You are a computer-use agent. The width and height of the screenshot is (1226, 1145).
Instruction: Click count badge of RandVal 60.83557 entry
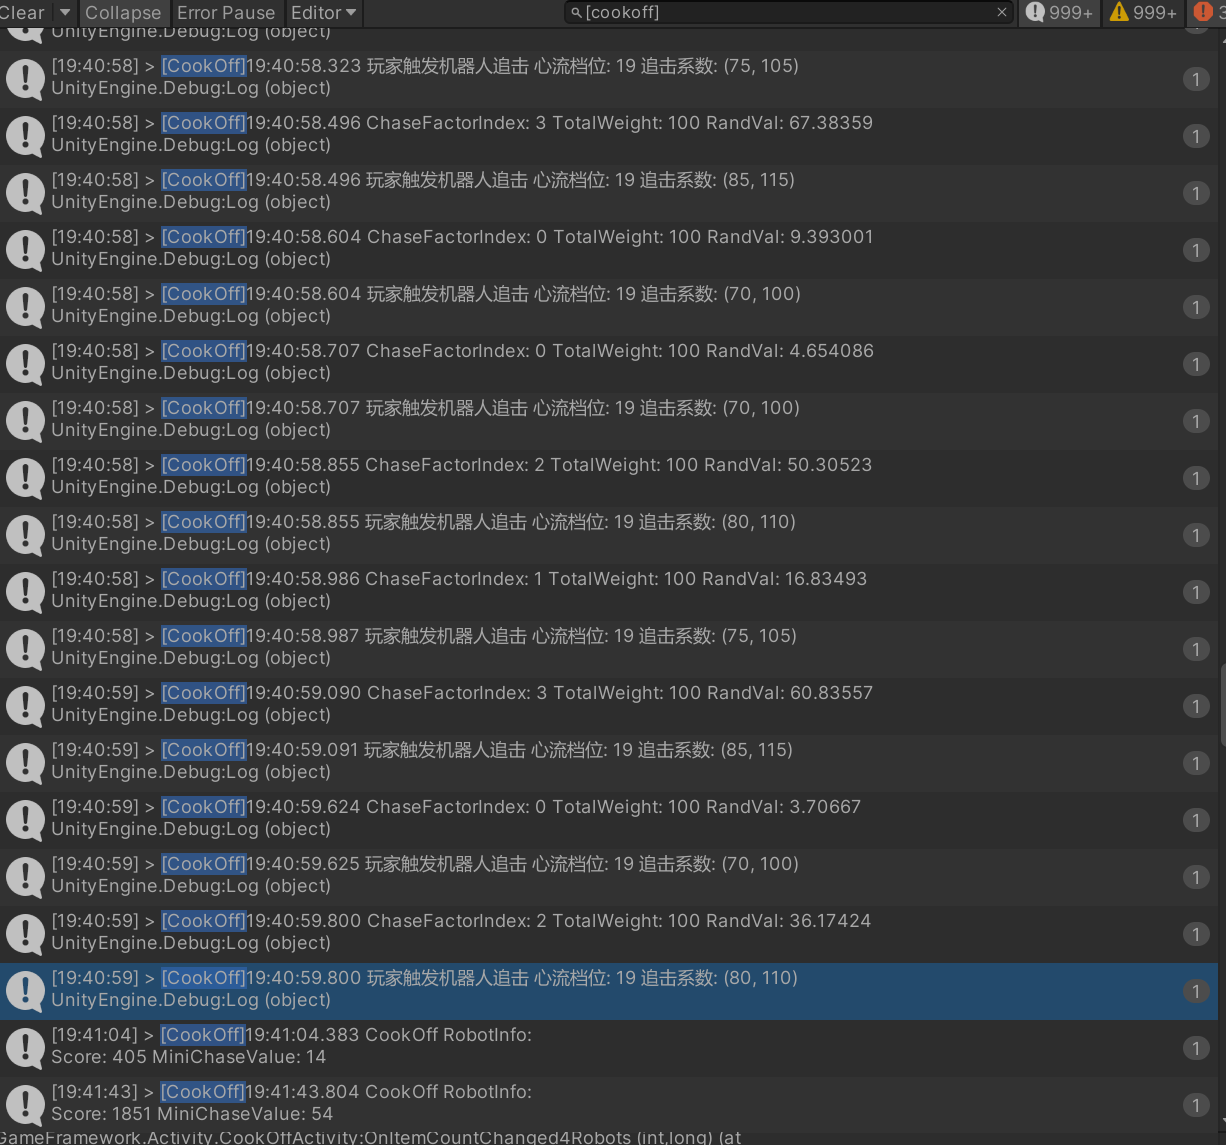click(1195, 705)
